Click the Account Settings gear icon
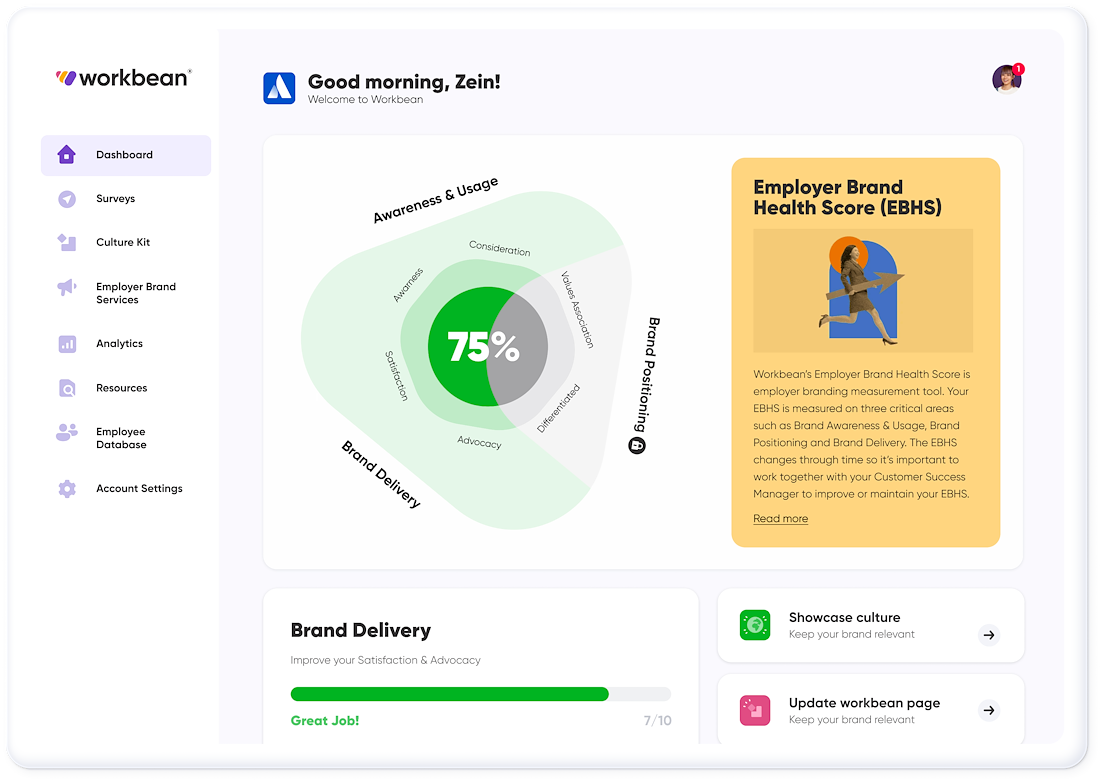Image resolution: width=1100 pixels, height=781 pixels. (67, 488)
